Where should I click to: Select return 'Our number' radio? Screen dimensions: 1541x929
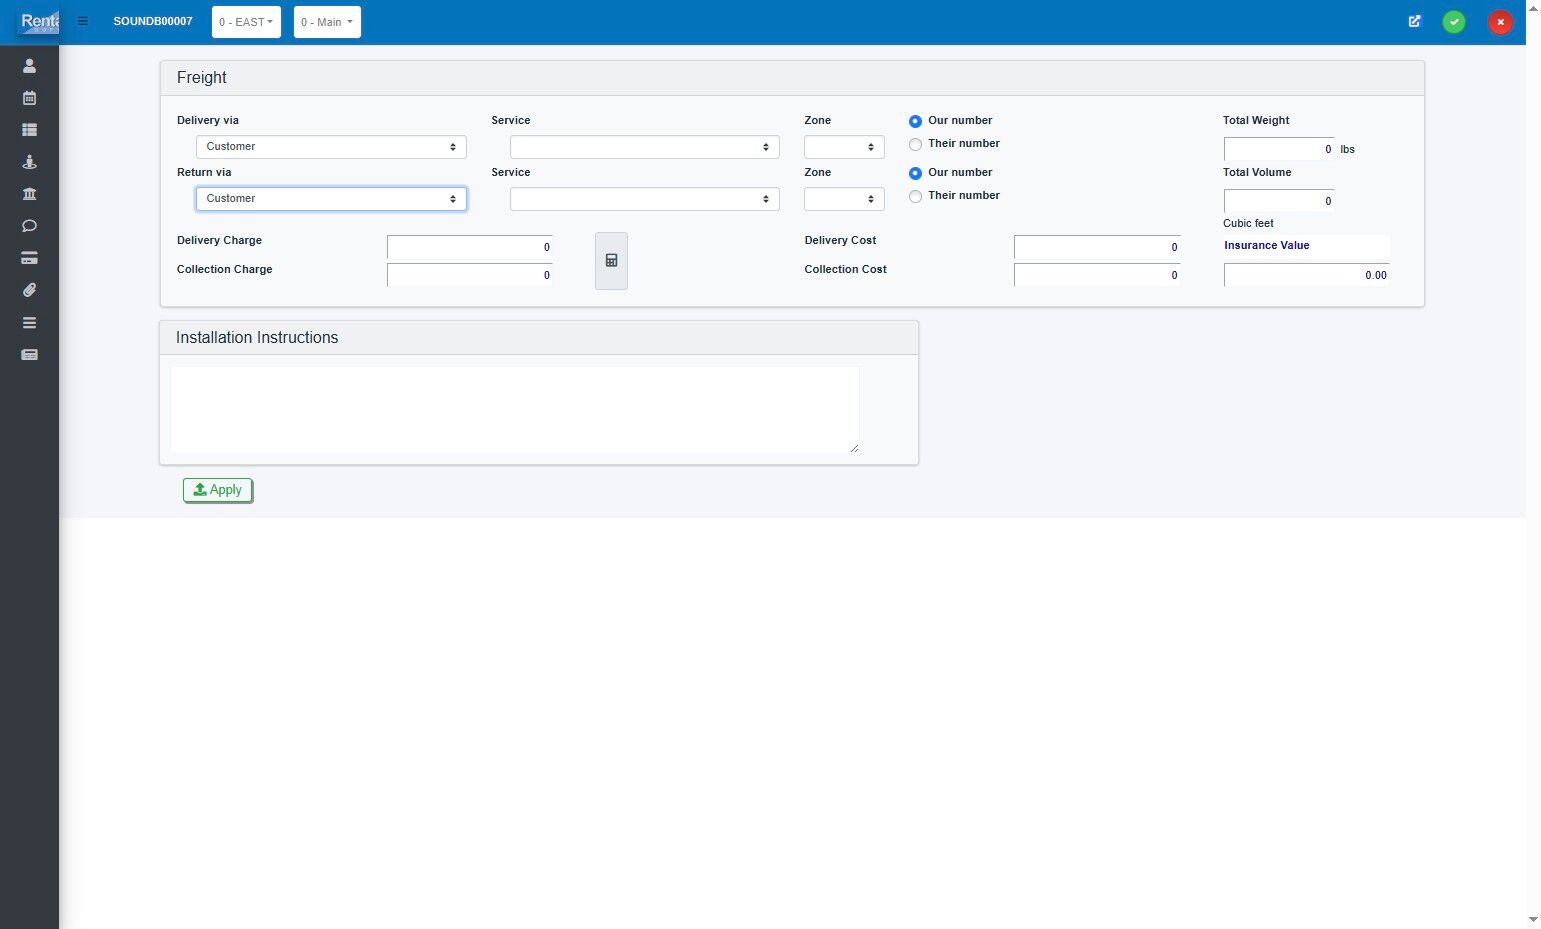coord(915,173)
